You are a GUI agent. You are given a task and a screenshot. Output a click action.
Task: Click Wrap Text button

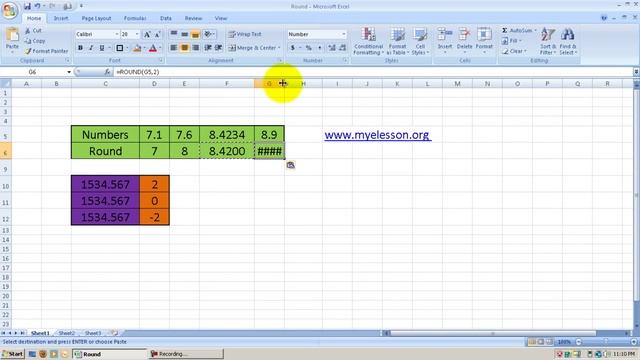click(245, 34)
